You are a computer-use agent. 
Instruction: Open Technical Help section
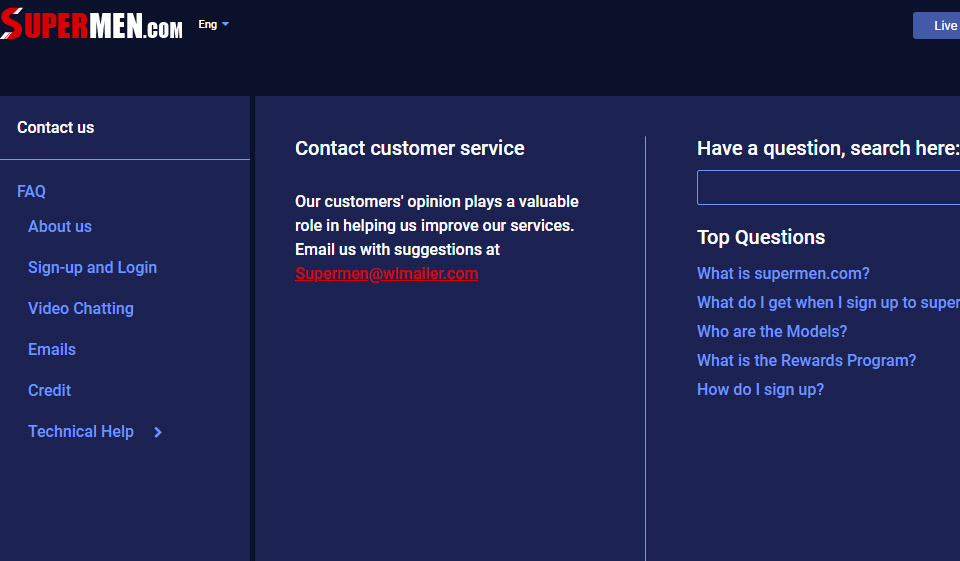pyautogui.click(x=81, y=431)
